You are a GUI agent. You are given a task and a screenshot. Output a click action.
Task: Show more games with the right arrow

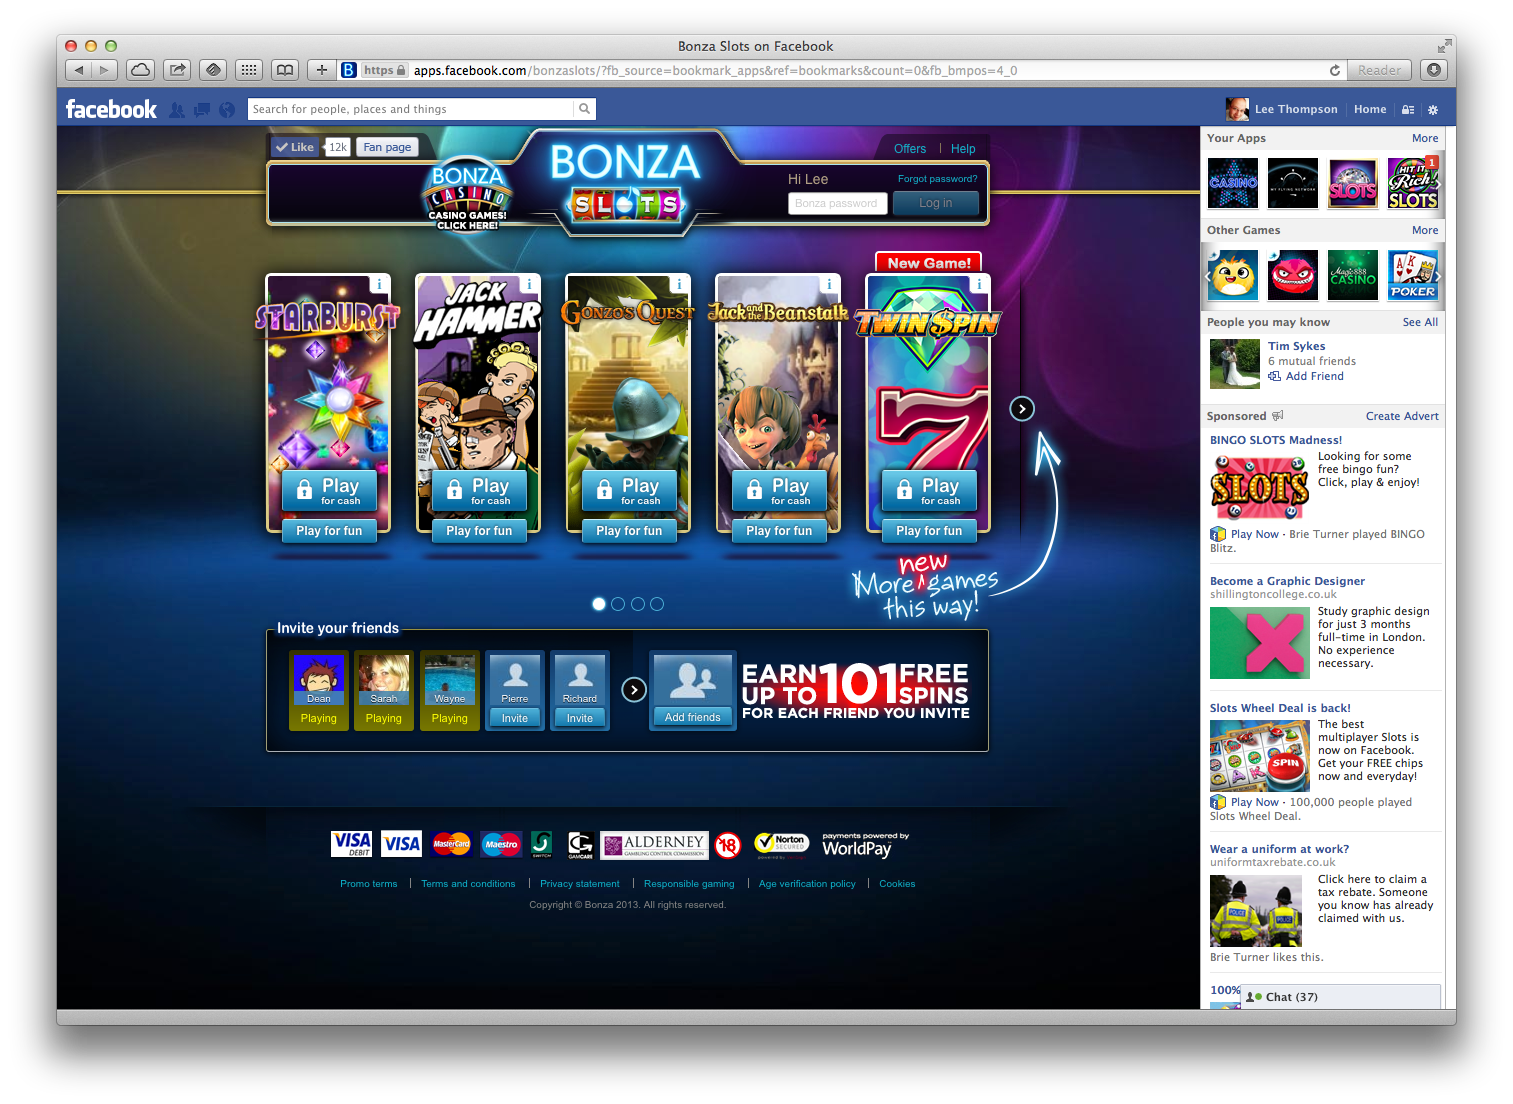click(1021, 408)
